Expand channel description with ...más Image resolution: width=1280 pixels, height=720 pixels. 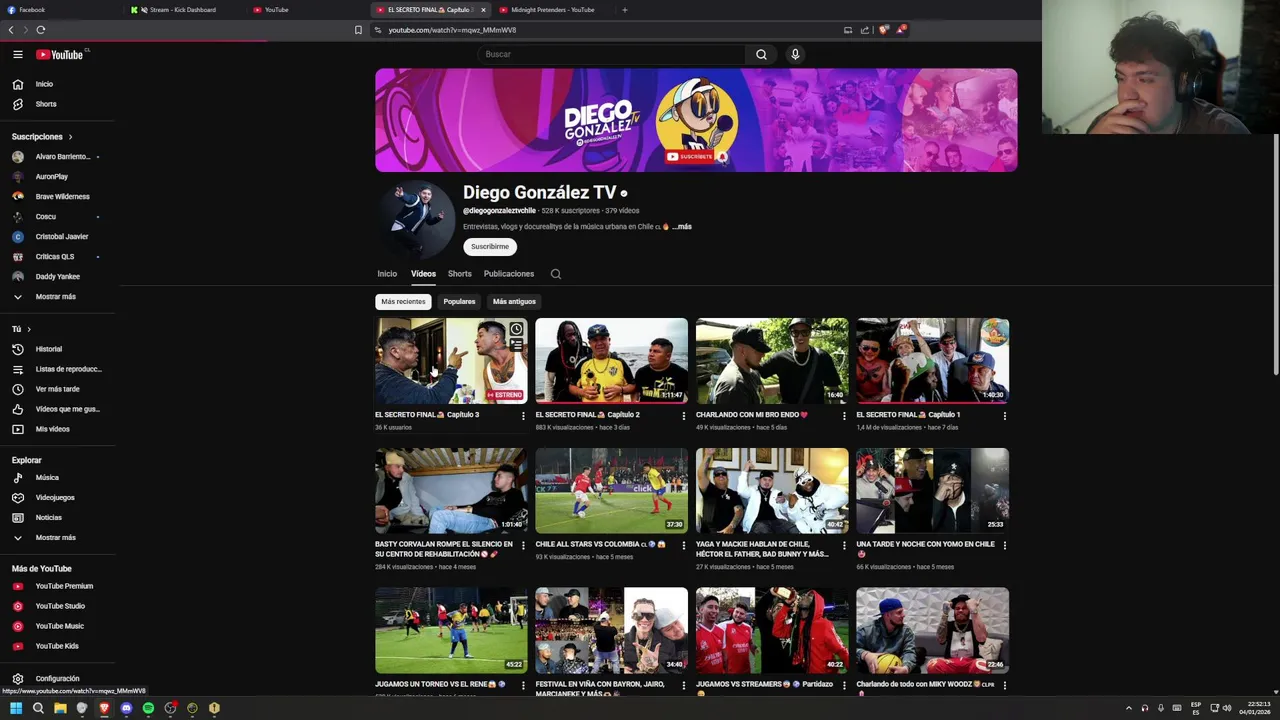[x=681, y=227]
